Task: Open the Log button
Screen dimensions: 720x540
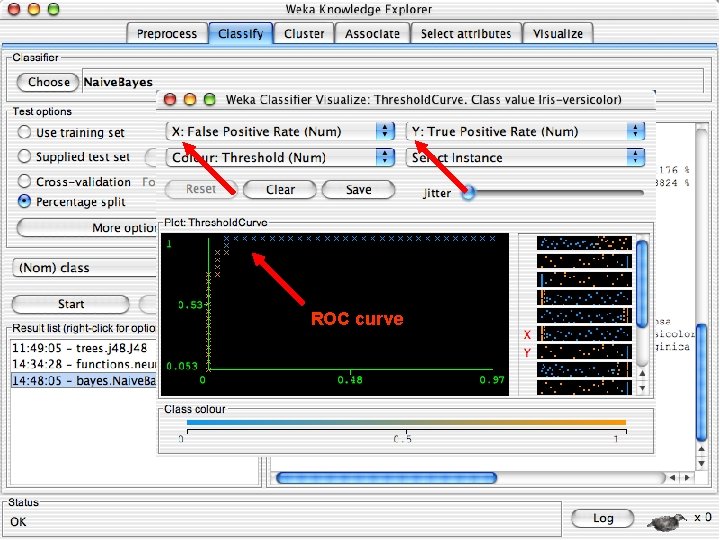Action: pyautogui.click(x=602, y=518)
